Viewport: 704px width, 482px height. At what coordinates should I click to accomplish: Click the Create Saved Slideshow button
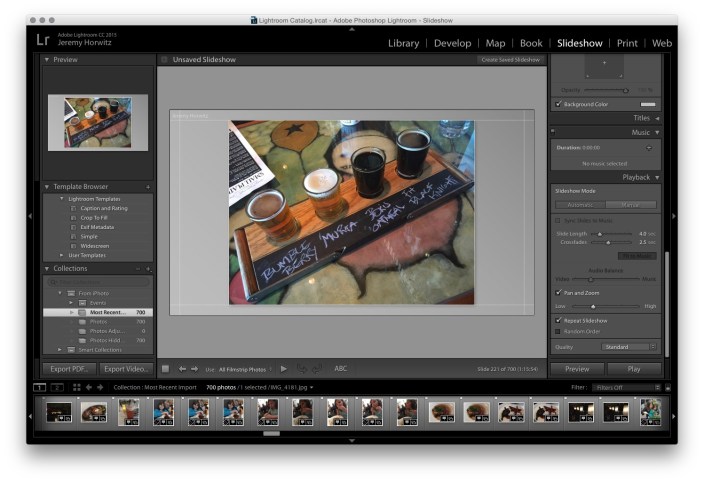510,60
